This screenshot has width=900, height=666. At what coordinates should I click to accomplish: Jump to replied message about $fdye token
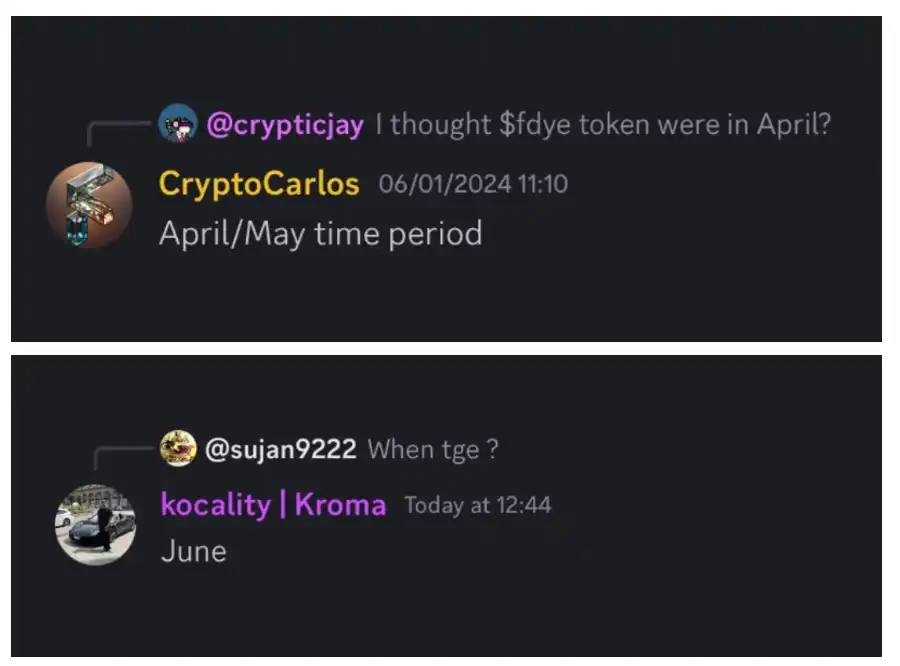[602, 126]
